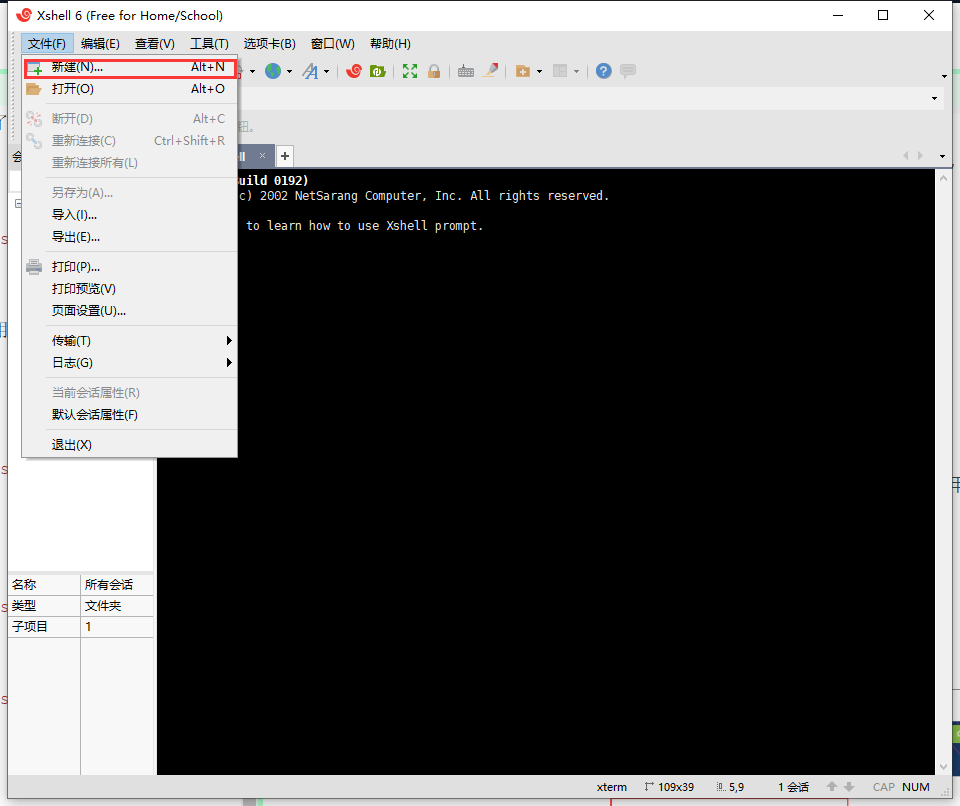Image resolution: width=960 pixels, height=806 pixels.
Task: Open the 编辑(E) menu
Action: [100, 43]
